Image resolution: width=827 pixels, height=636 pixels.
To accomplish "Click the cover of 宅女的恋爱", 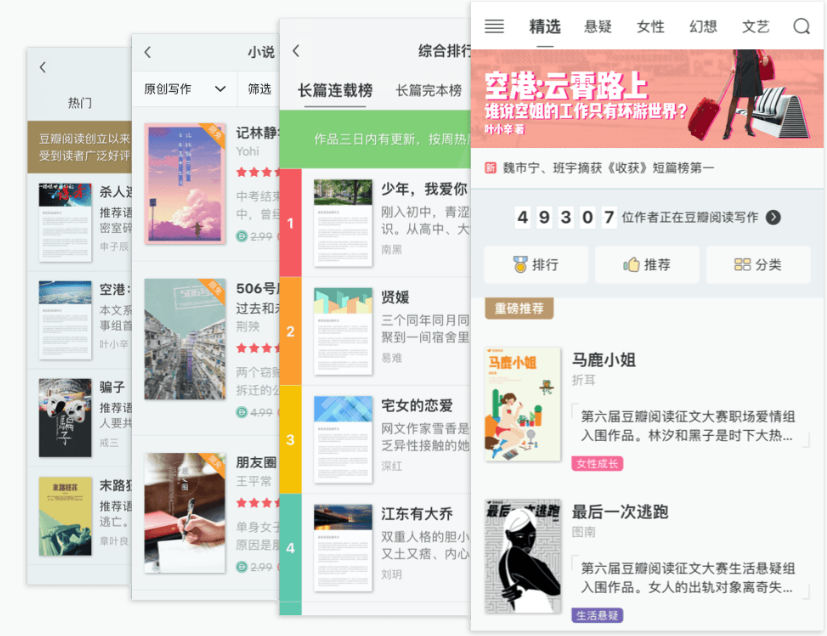I will tap(343, 439).
